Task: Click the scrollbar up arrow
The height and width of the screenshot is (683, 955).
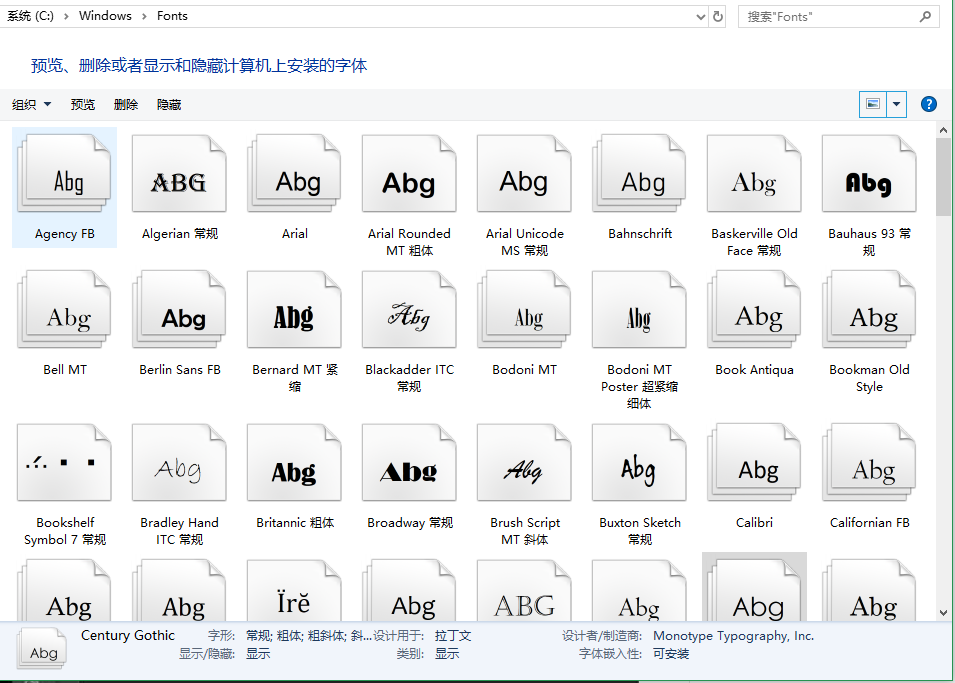Action: 943,130
